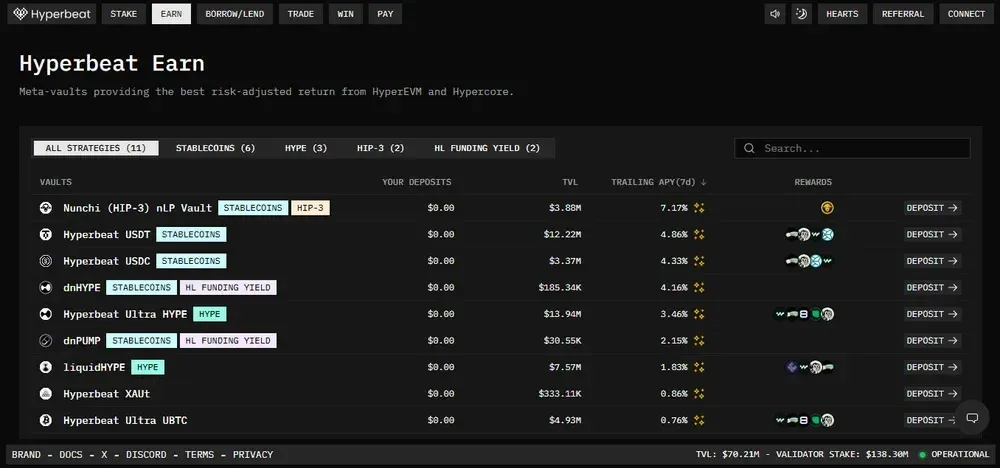Viewport: 1000px width, 468px height.
Task: Click the Hyperbeat Ultra HYPE token icon
Action: tap(45, 314)
